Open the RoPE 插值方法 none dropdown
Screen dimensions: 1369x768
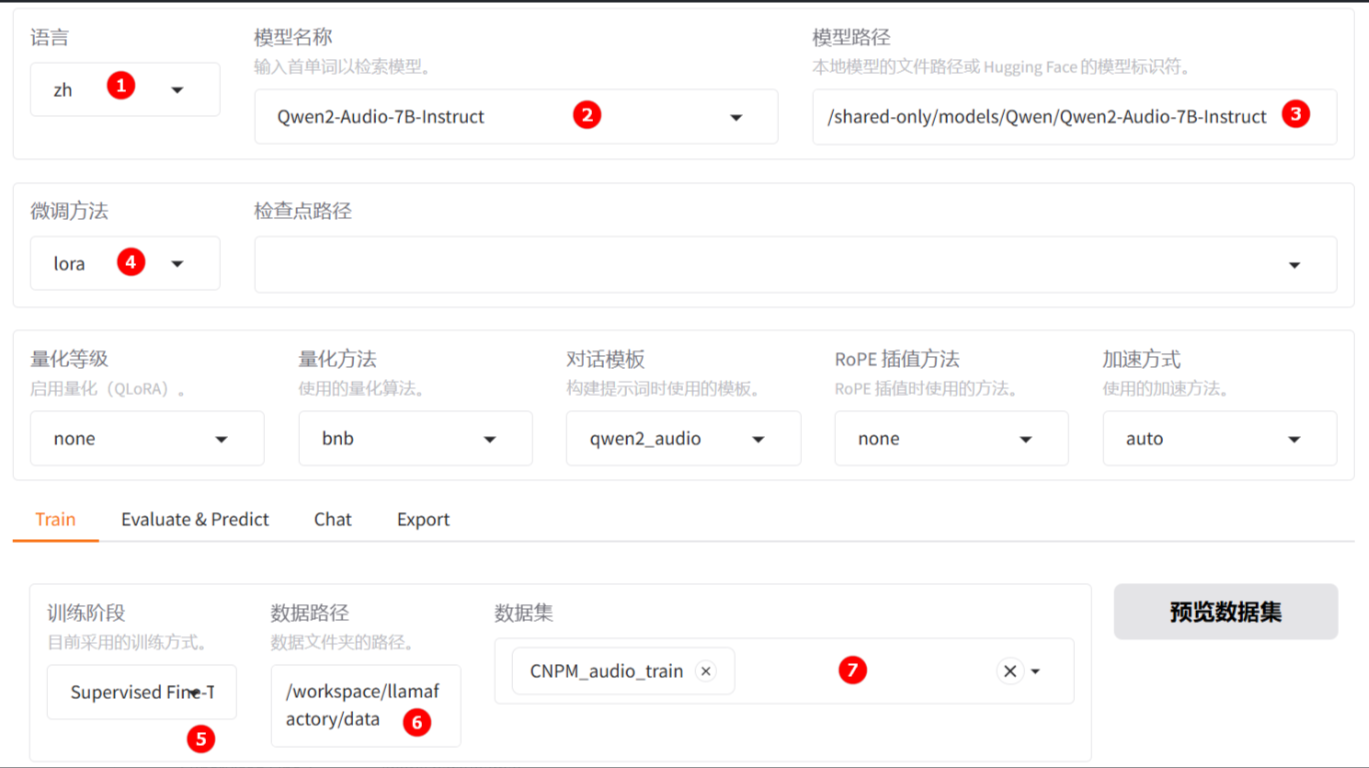[951, 438]
